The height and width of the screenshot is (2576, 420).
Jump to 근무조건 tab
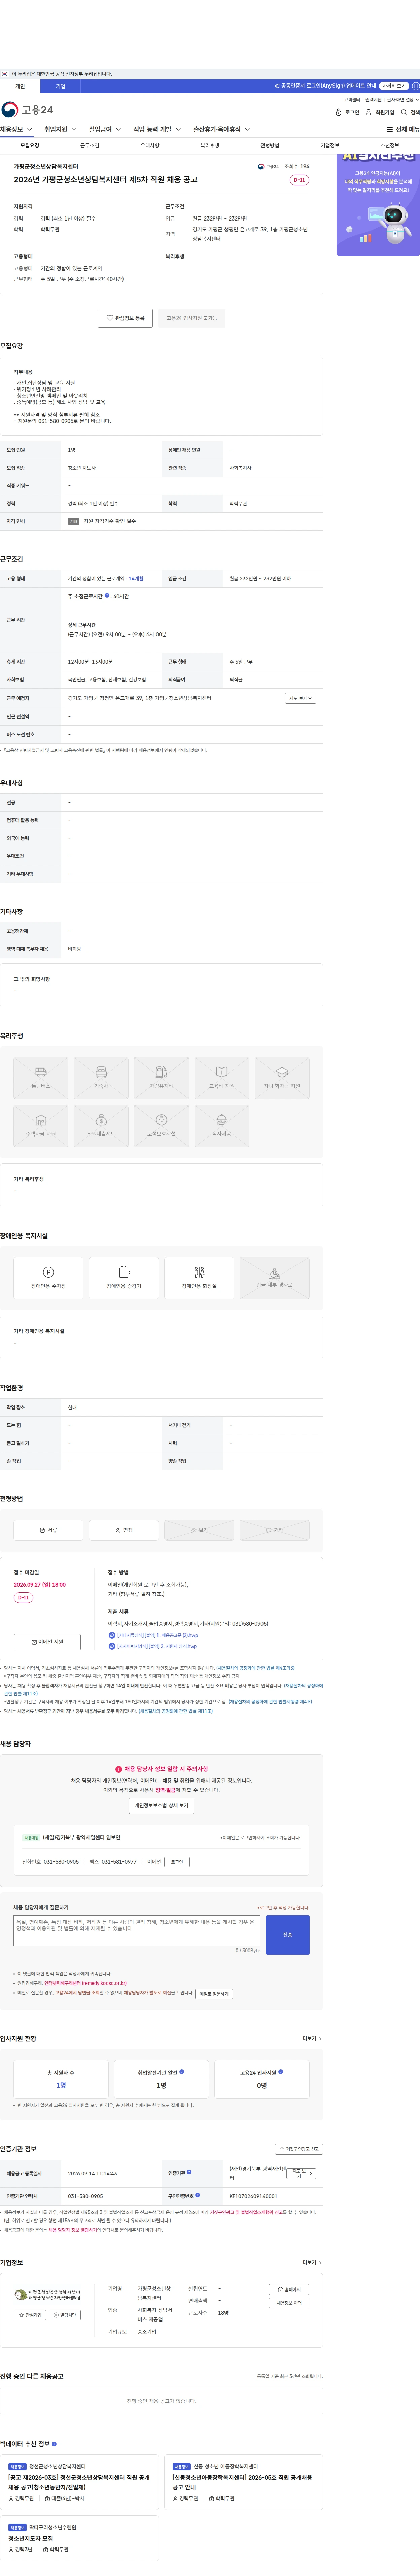tap(90, 146)
